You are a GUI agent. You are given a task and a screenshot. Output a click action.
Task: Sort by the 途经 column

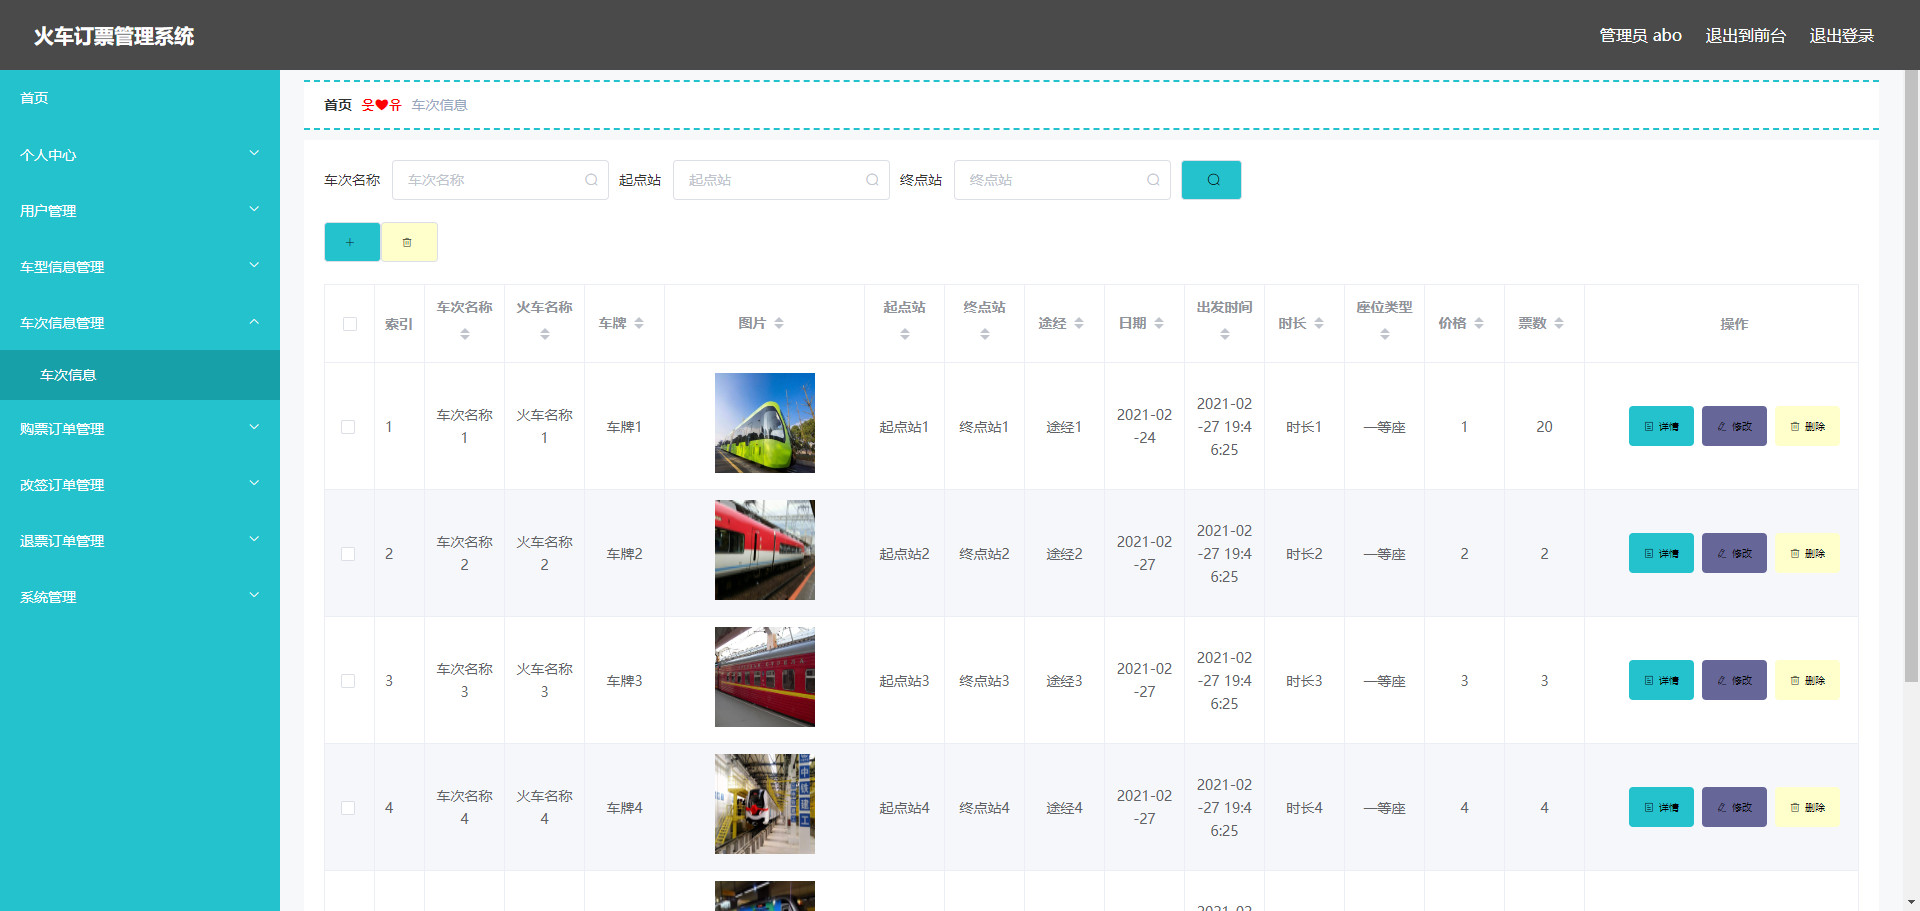[x=1079, y=323]
